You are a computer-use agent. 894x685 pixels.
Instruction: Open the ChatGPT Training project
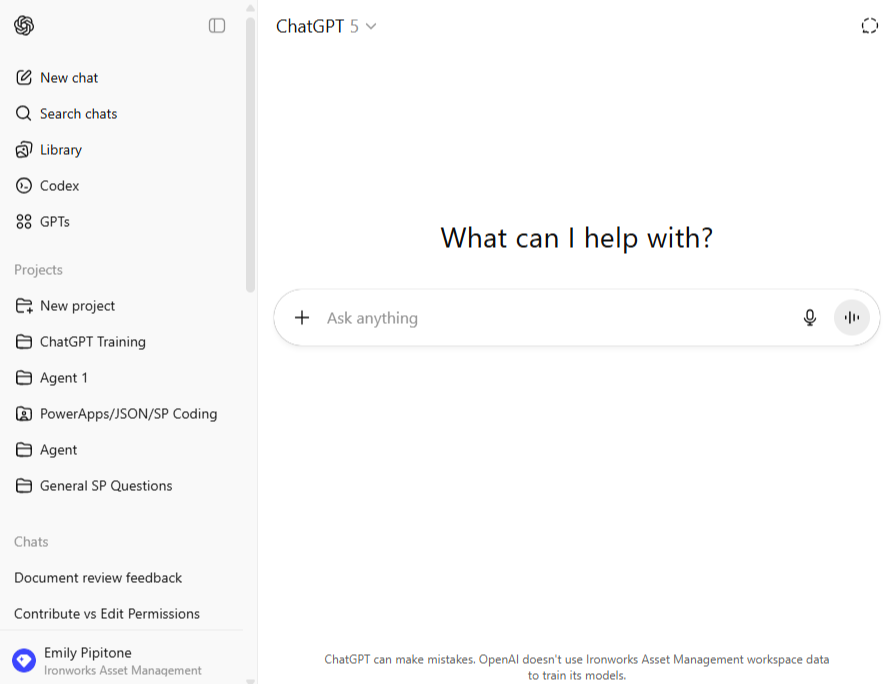92,342
